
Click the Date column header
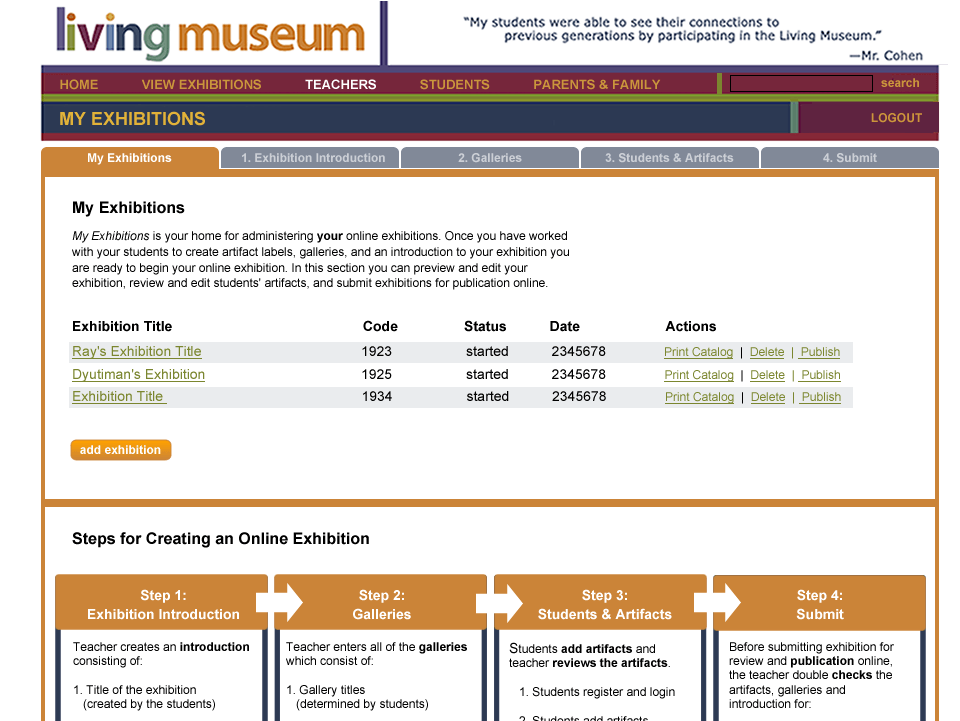(564, 326)
